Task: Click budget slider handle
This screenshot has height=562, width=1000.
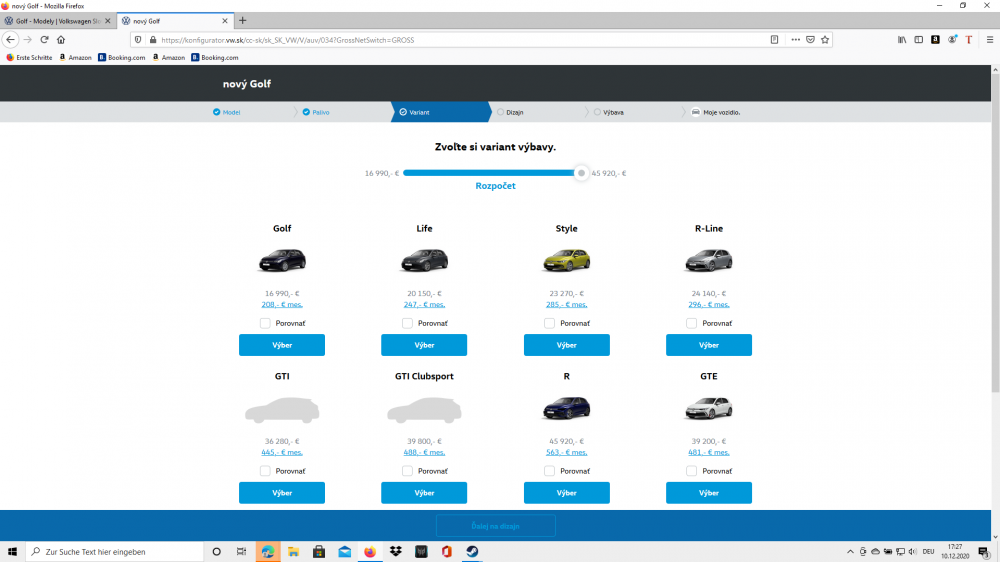Action: [581, 173]
